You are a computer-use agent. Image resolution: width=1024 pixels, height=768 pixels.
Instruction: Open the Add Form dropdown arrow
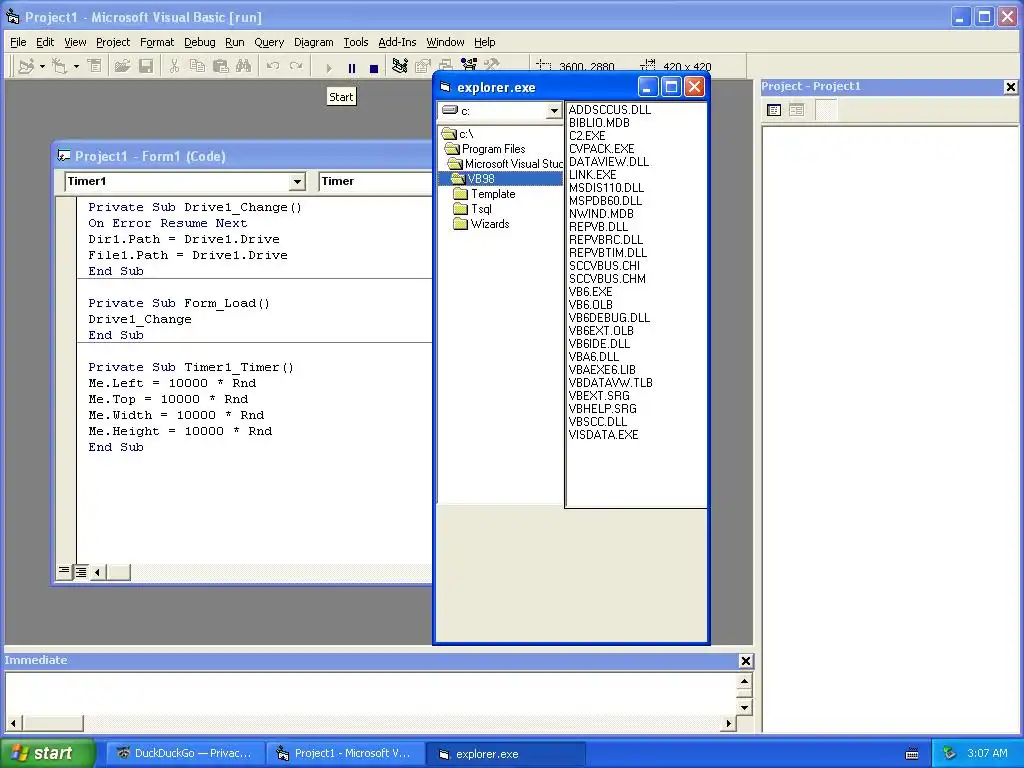[x=76, y=66]
